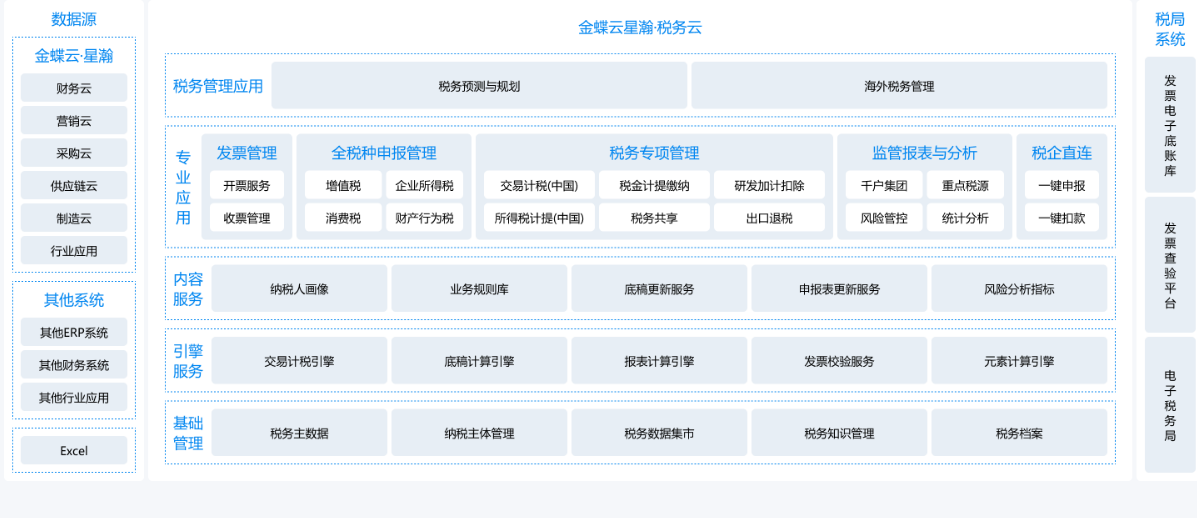Open the 底稿计算引擎 block
This screenshot has height=518, width=1197.
click(x=479, y=361)
